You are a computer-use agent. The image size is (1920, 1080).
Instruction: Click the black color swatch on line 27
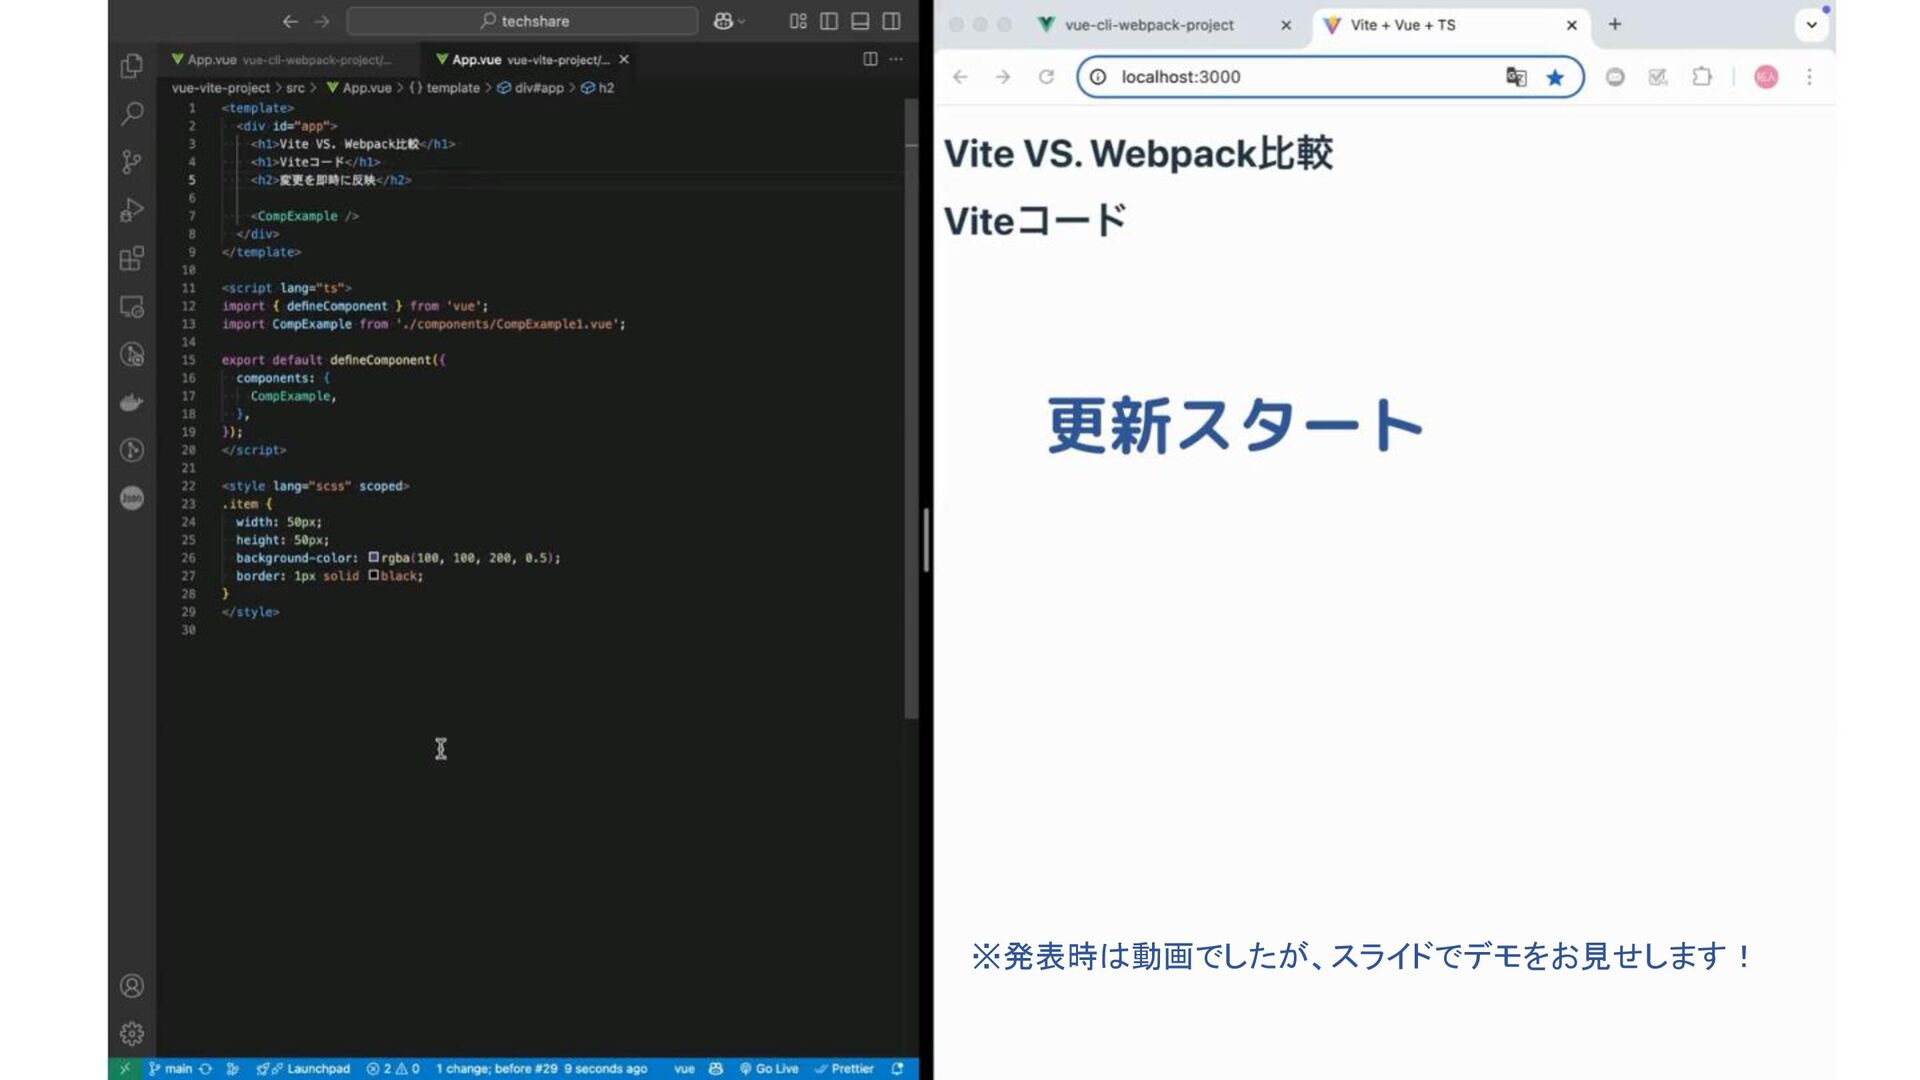point(374,575)
